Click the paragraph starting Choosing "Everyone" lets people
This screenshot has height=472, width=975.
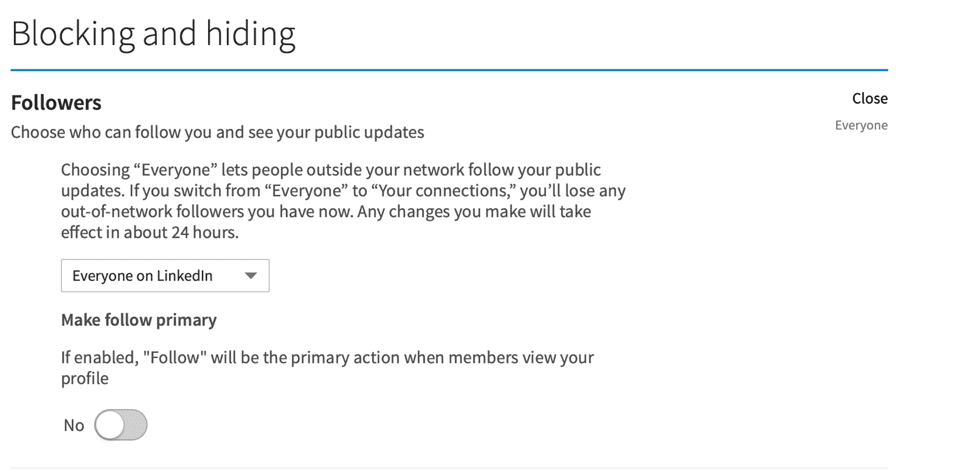pos(343,201)
